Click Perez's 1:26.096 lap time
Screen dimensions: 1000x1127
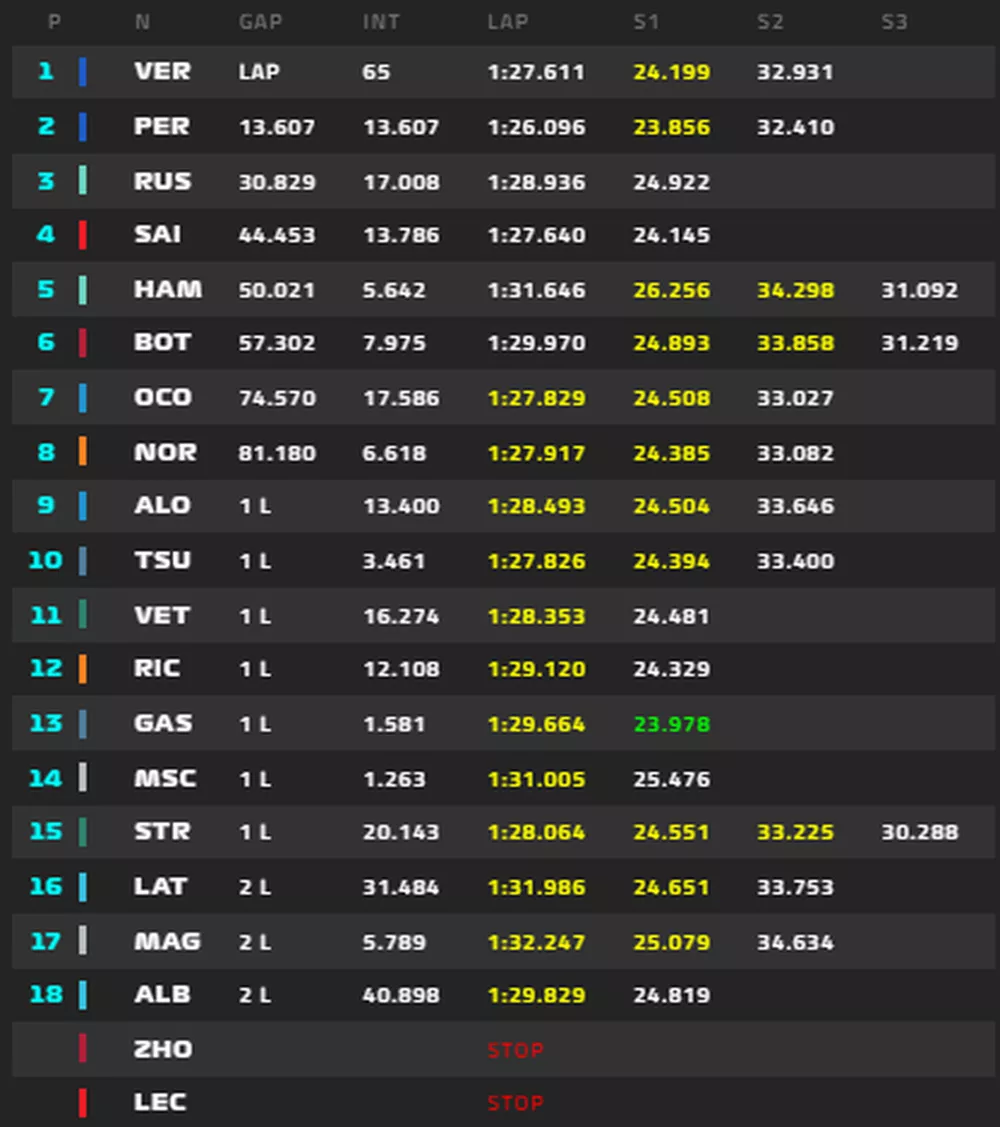[536, 128]
